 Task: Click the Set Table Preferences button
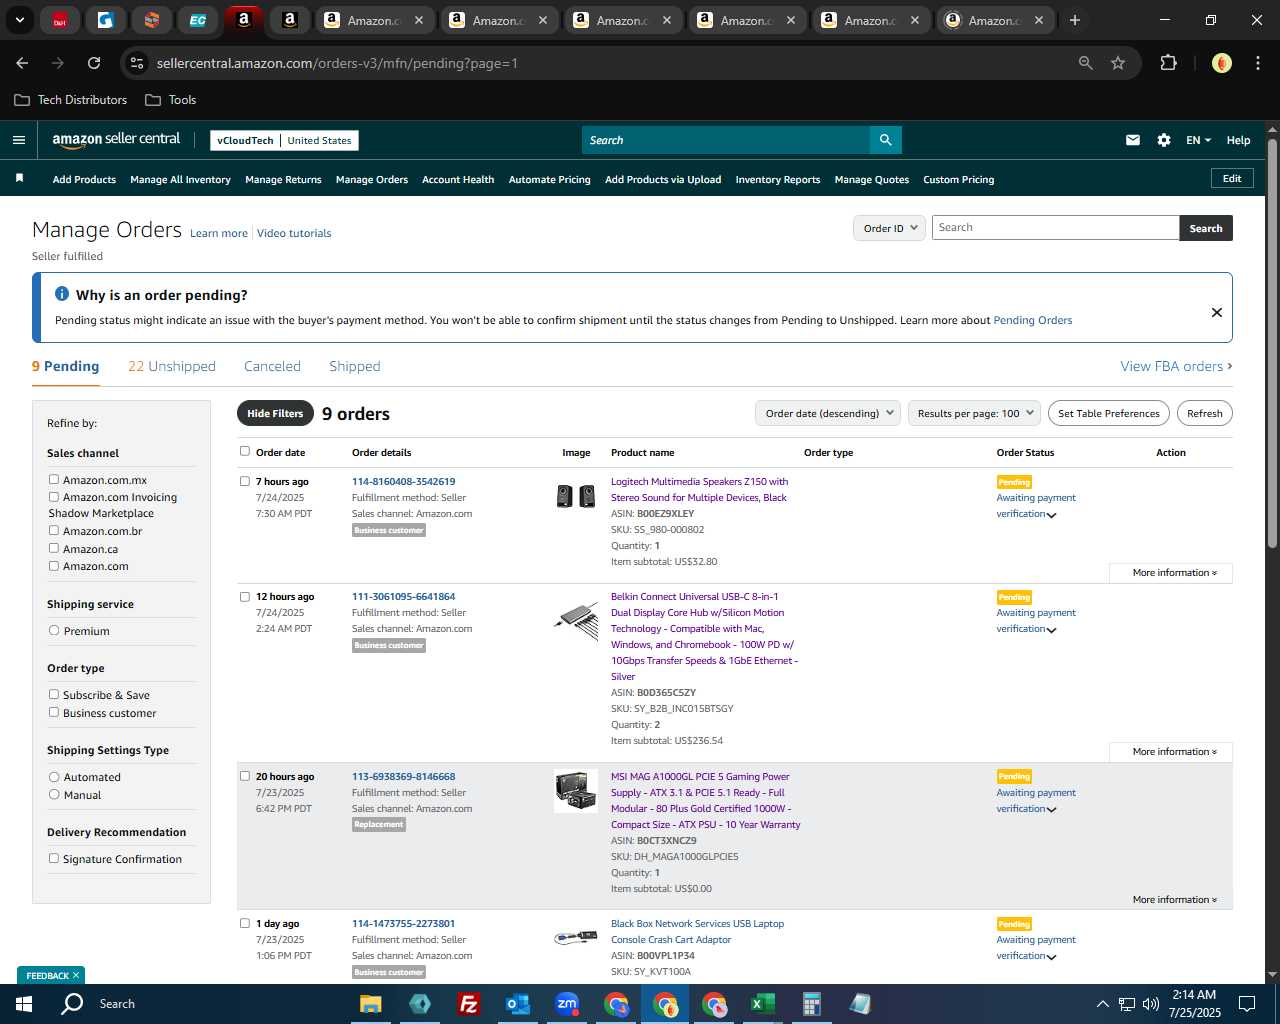[1109, 413]
